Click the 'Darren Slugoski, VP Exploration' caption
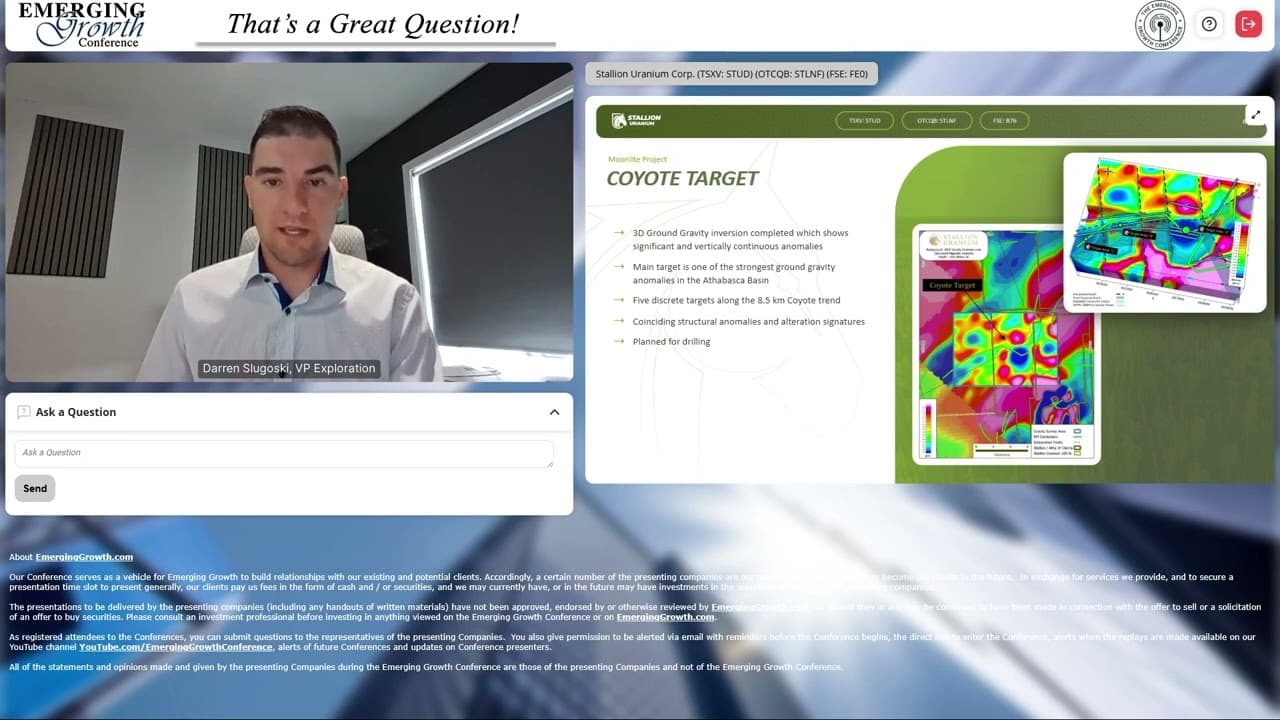The width and height of the screenshot is (1280, 720). tap(289, 368)
